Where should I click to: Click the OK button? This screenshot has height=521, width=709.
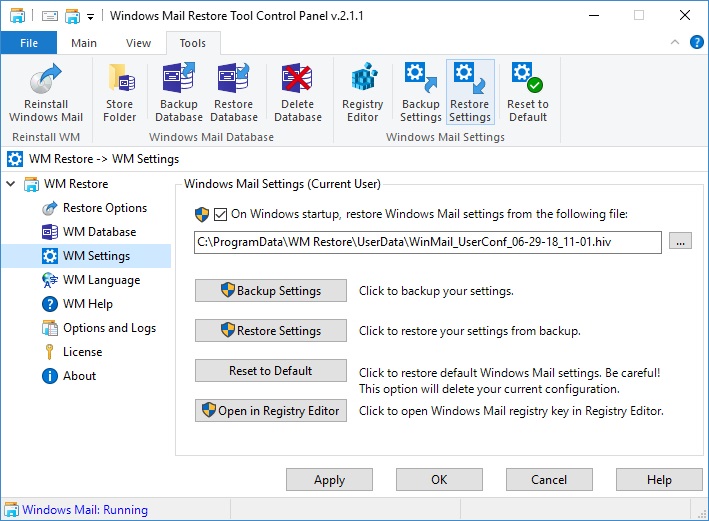click(x=439, y=480)
